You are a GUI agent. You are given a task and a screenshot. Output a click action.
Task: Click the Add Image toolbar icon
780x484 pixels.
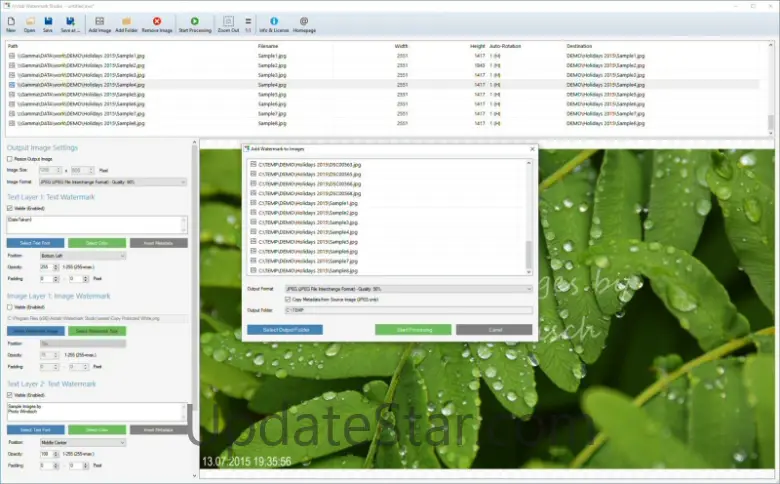[x=99, y=23]
